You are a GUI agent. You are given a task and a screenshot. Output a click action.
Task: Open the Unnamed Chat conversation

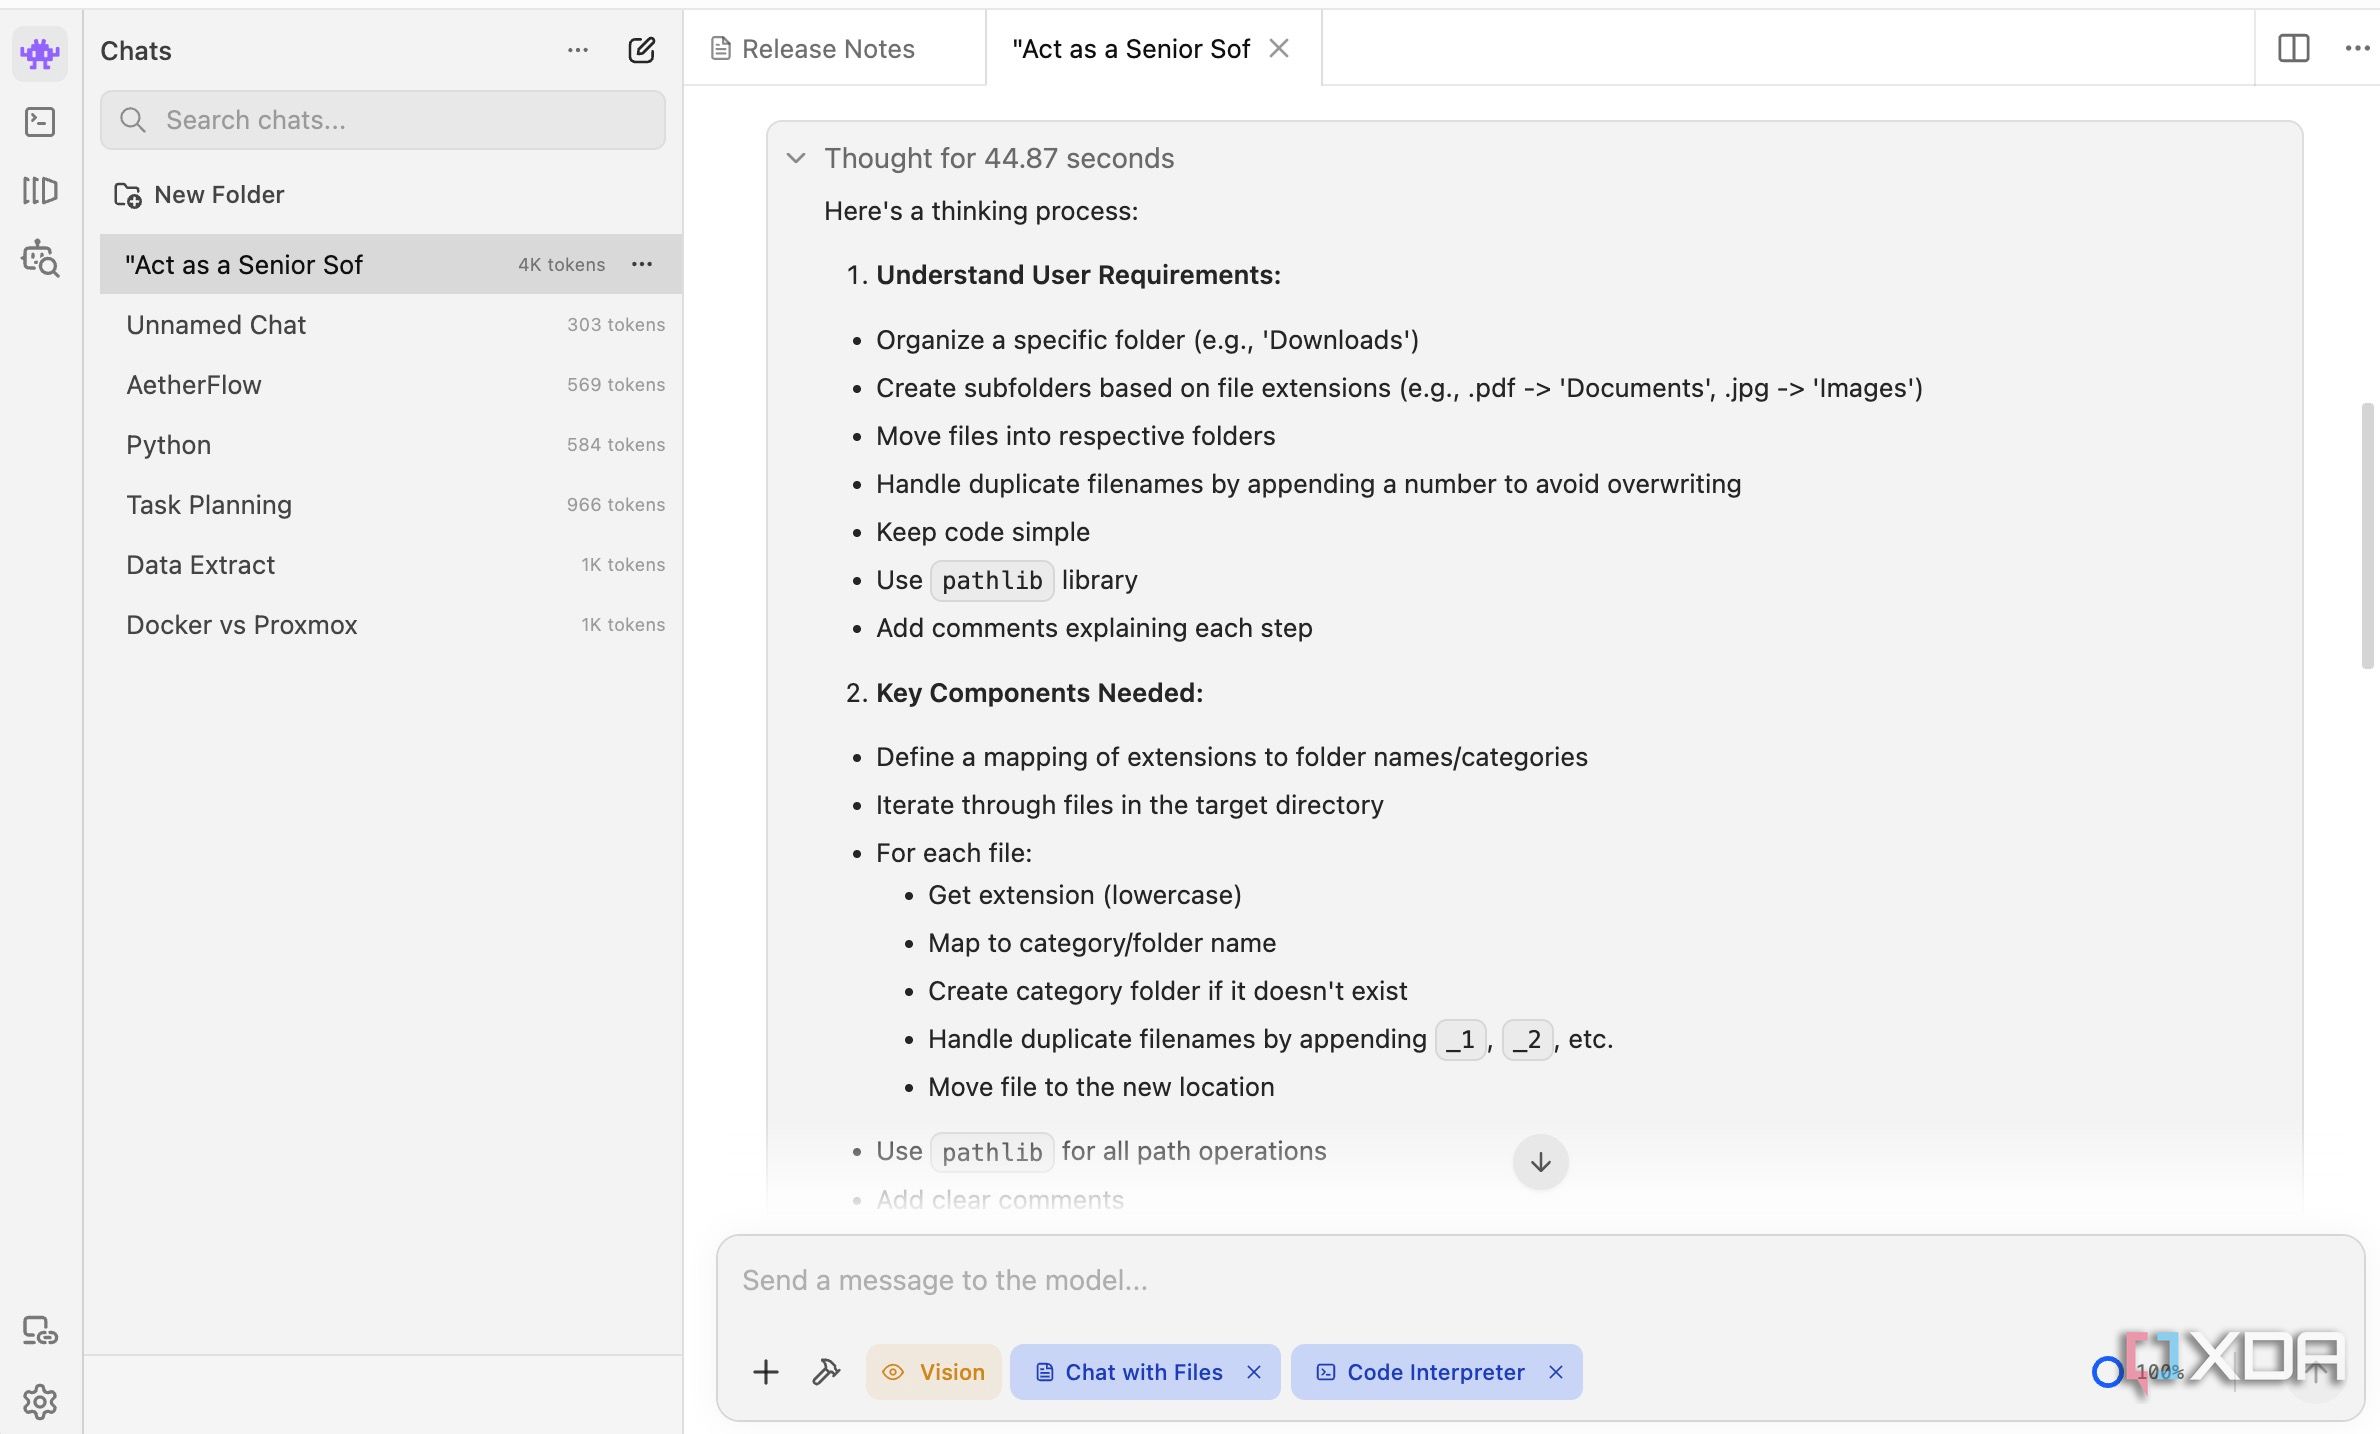click(391, 325)
